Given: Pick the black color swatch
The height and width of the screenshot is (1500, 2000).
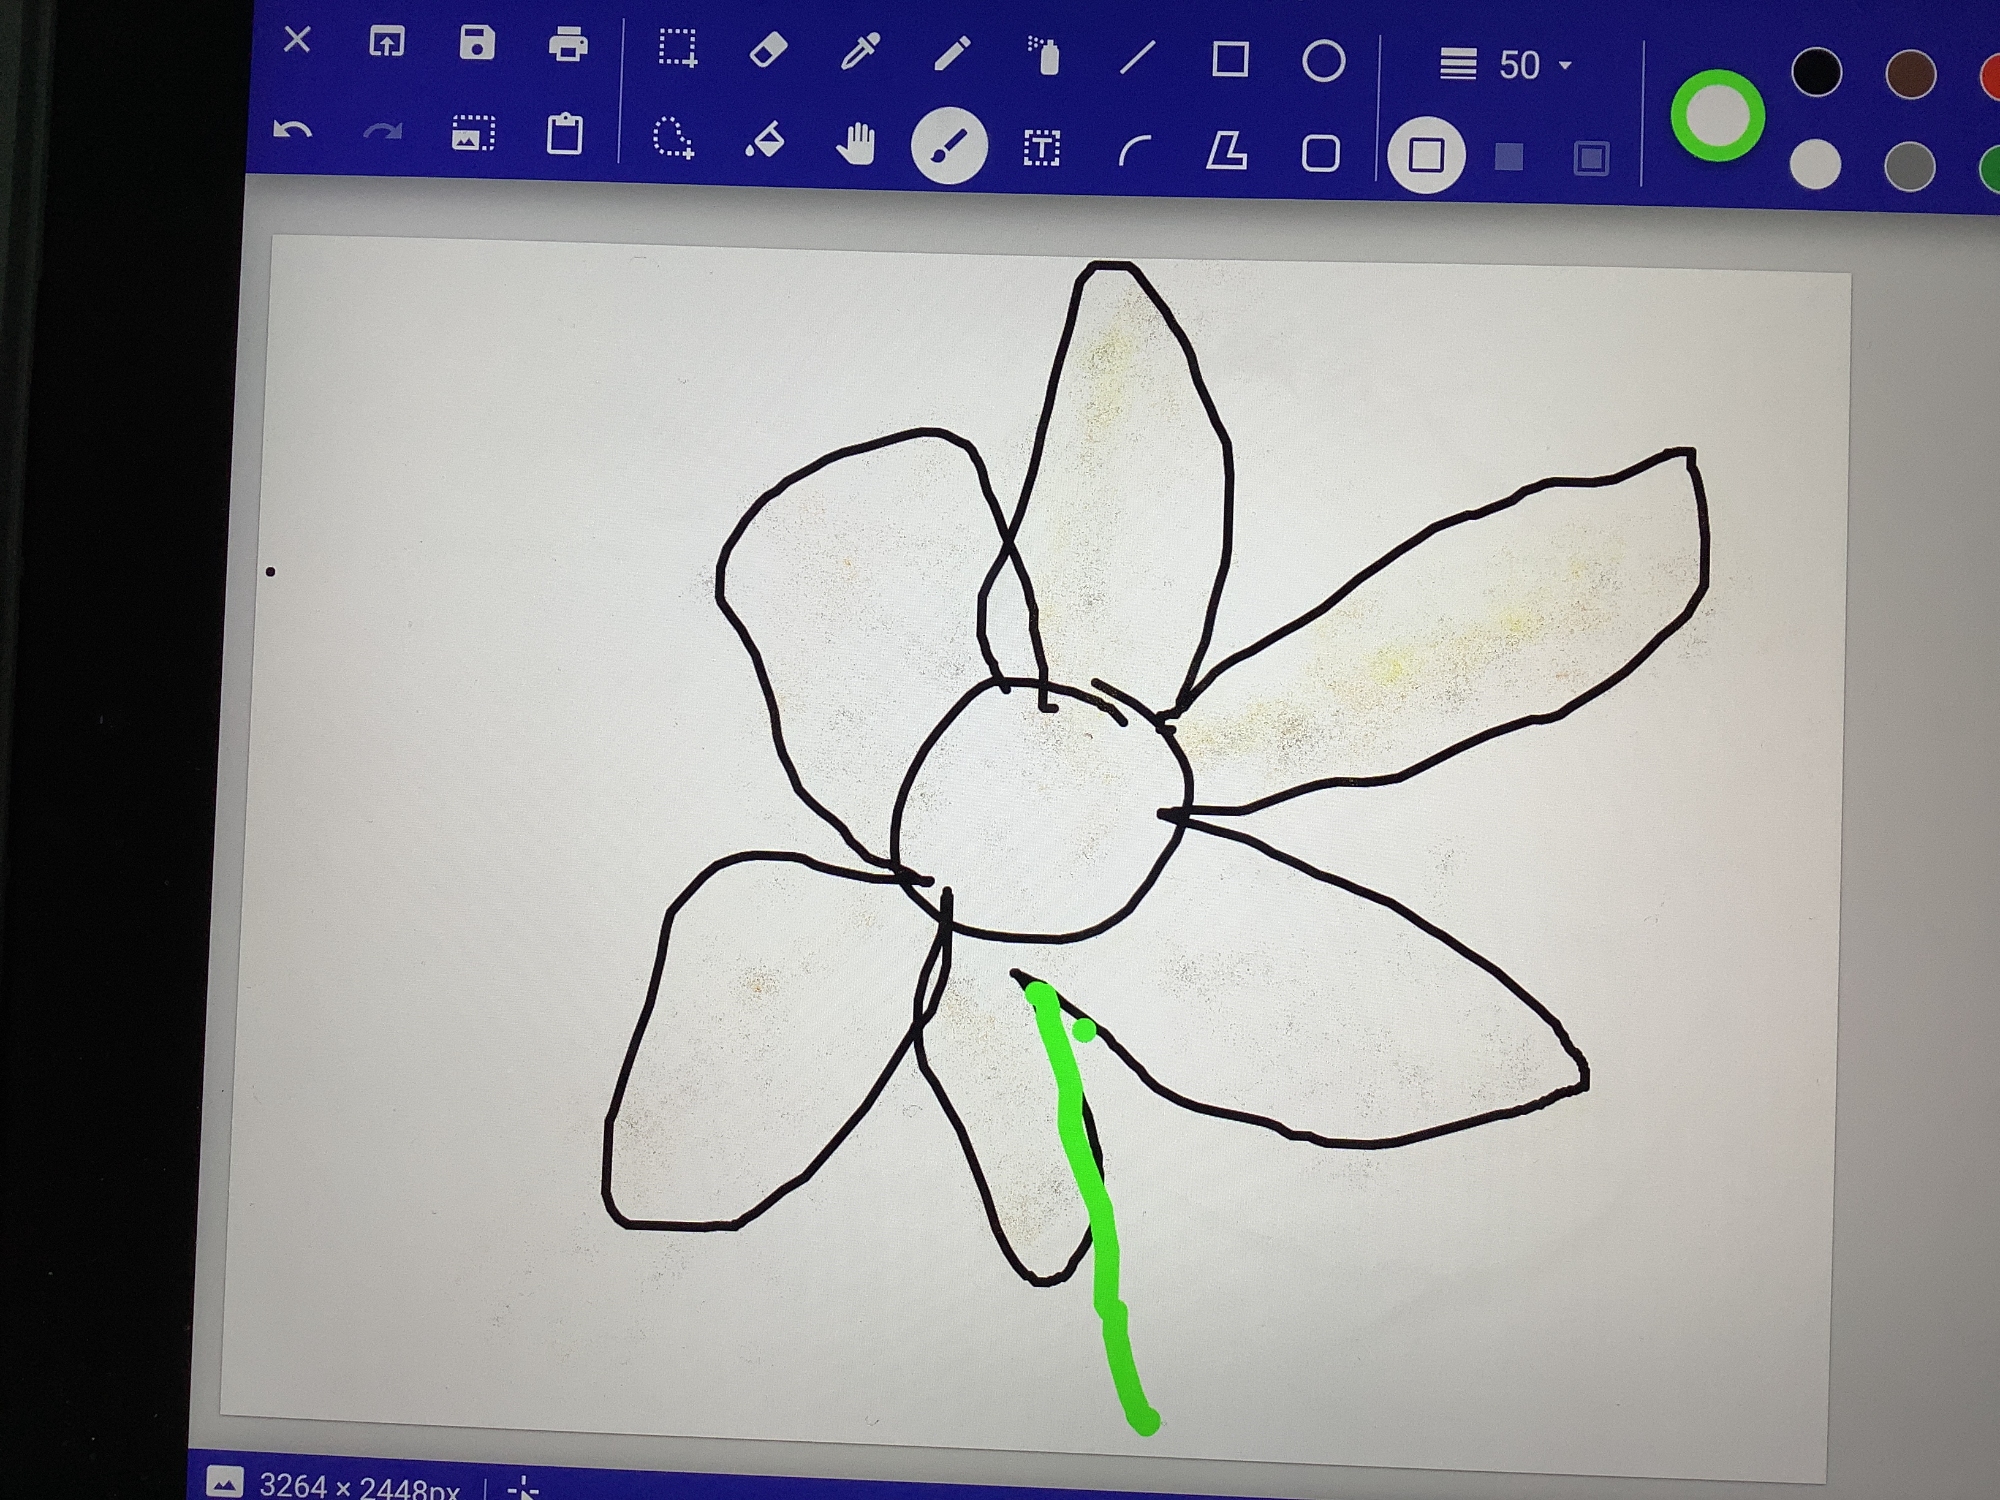Looking at the screenshot, I should click(1816, 73).
